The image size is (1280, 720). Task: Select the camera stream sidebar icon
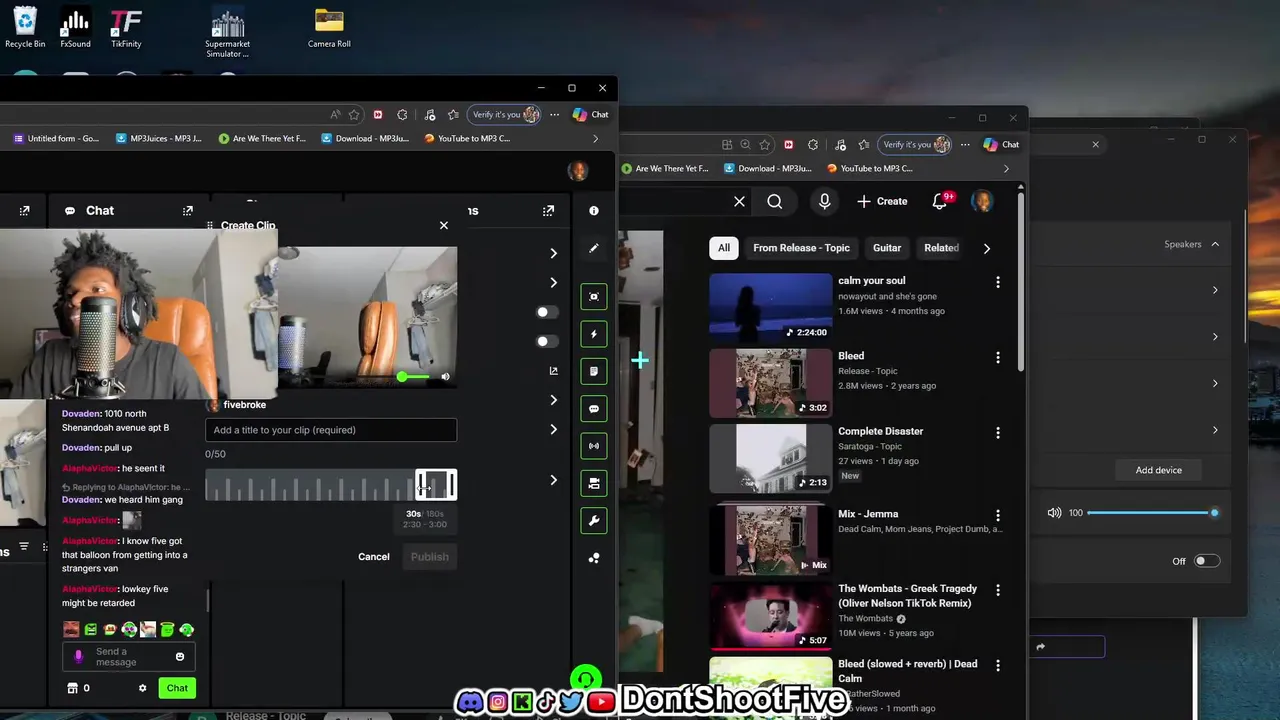[x=594, y=483]
